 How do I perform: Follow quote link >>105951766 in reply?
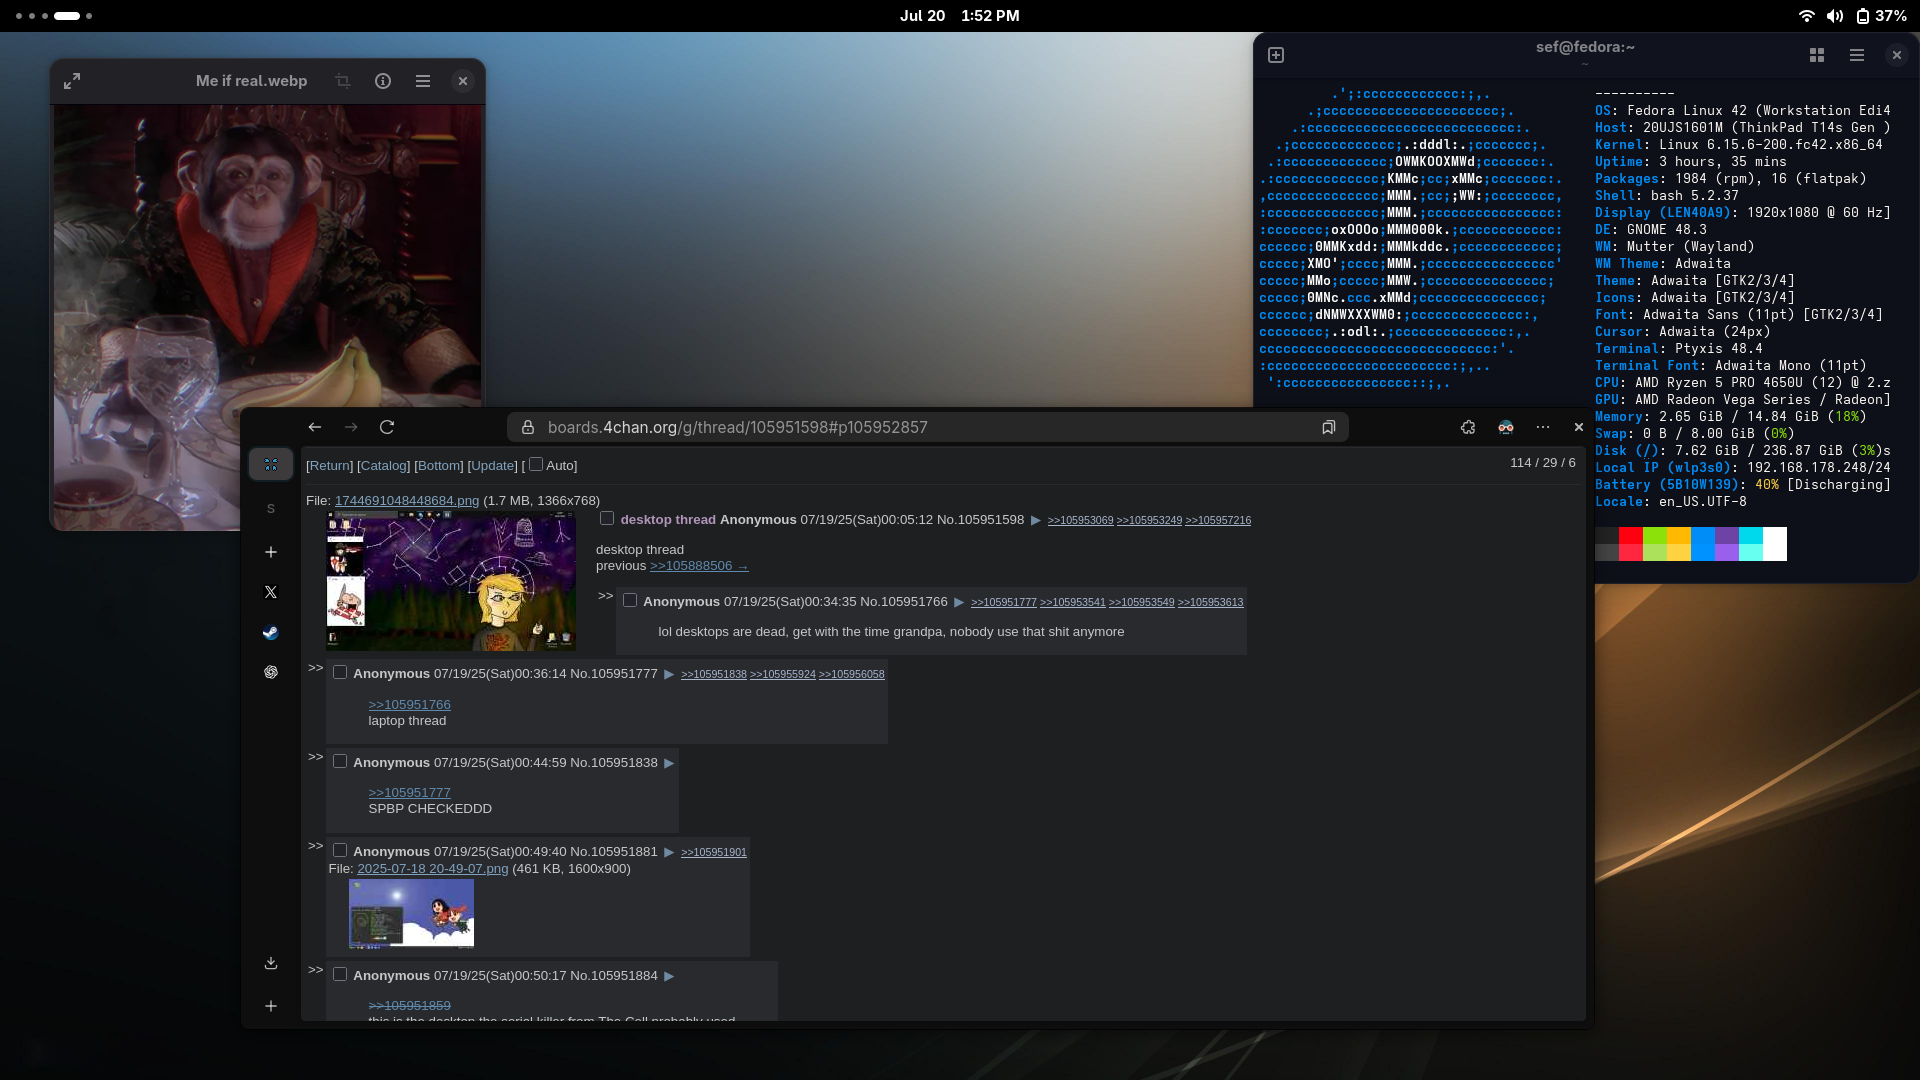[x=409, y=705]
